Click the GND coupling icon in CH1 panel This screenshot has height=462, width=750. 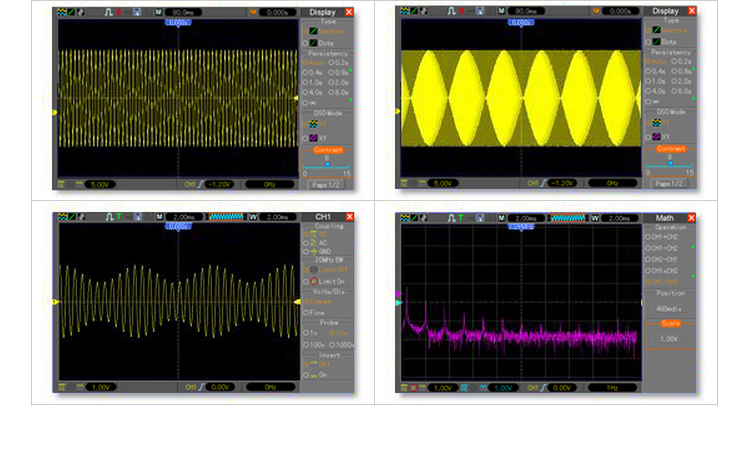click(x=312, y=251)
